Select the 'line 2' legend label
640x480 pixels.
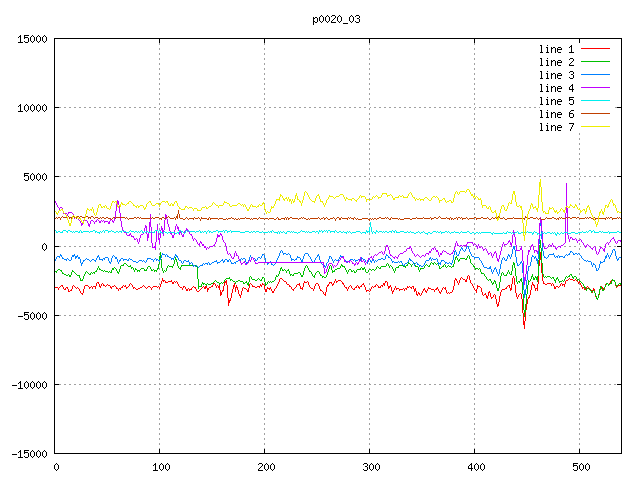tap(556, 62)
